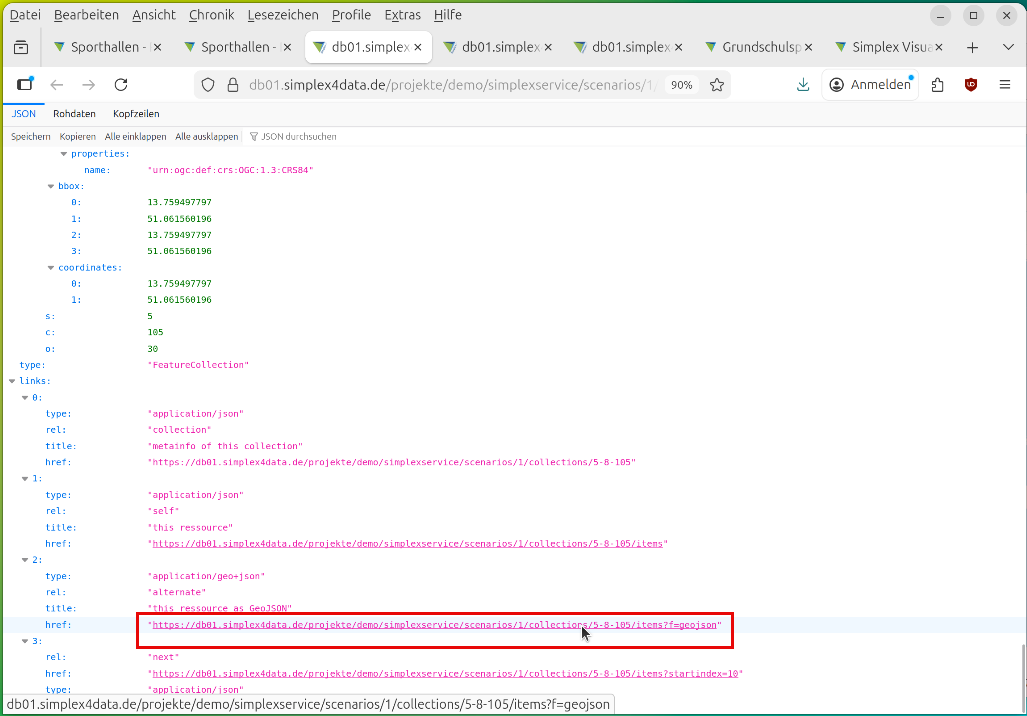The height and width of the screenshot is (716, 1027).
Task: Toggle the sidebar icon left of back button
Action: (25, 85)
